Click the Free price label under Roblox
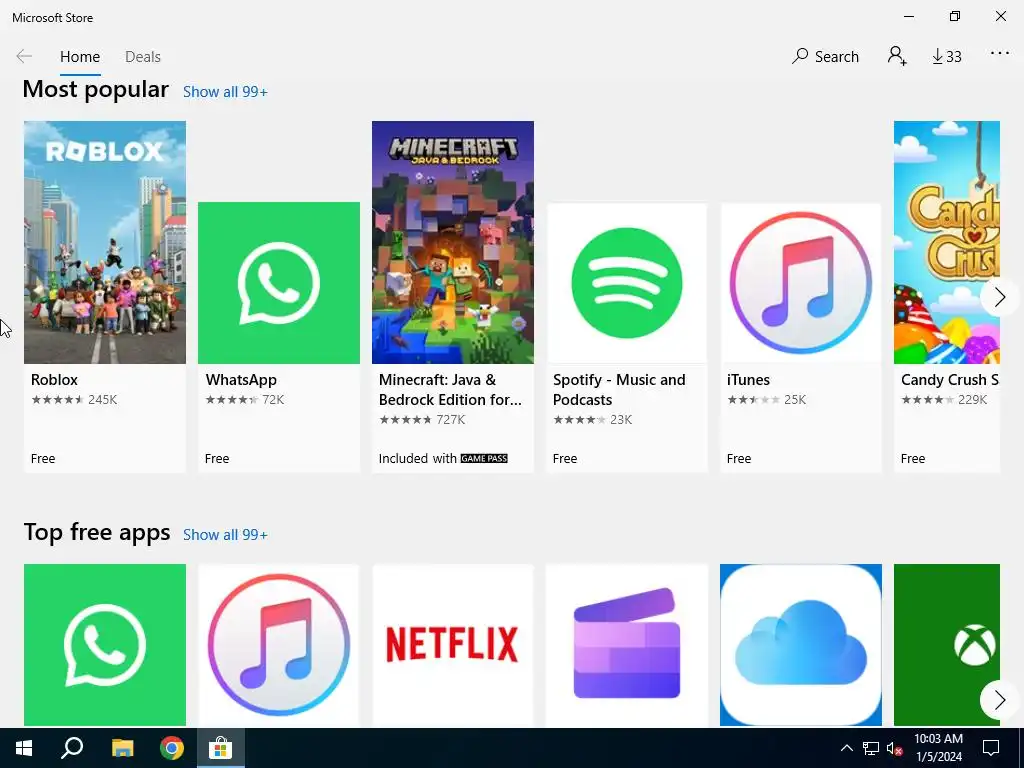Image resolution: width=1024 pixels, height=768 pixels. (43, 458)
